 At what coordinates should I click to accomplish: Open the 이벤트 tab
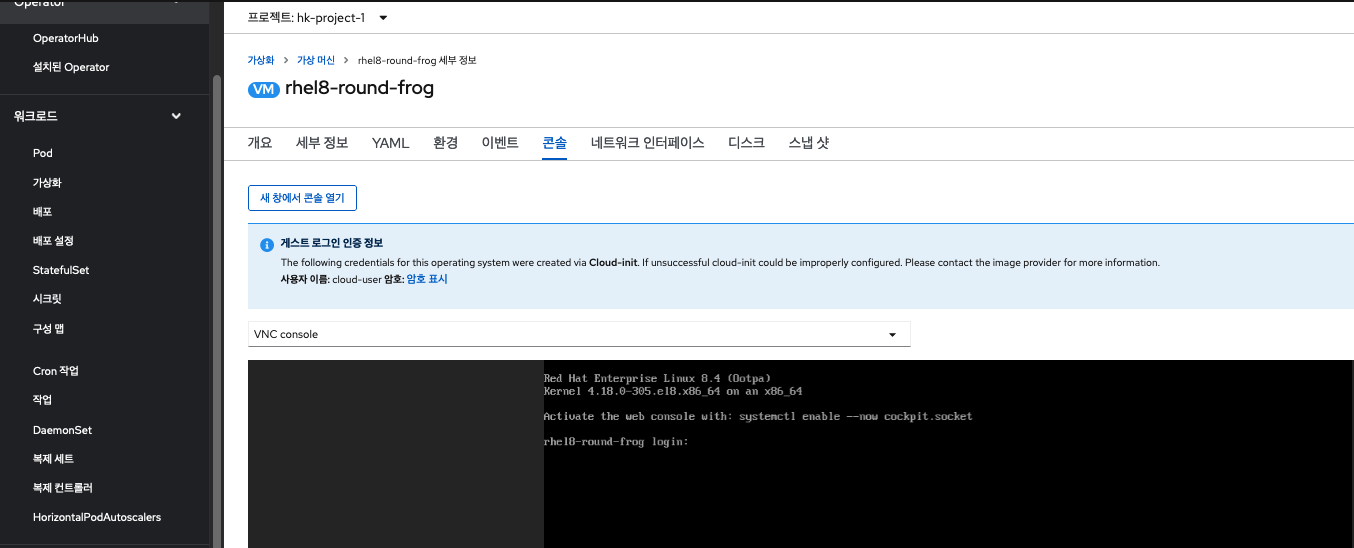point(500,143)
